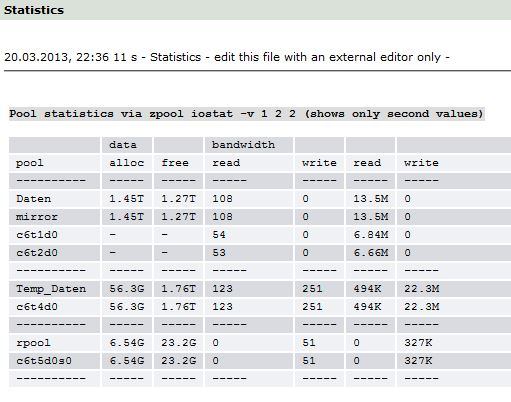This screenshot has height=402, width=511.
Task: Select 13.5M in the Daten row
Action: 371,199
